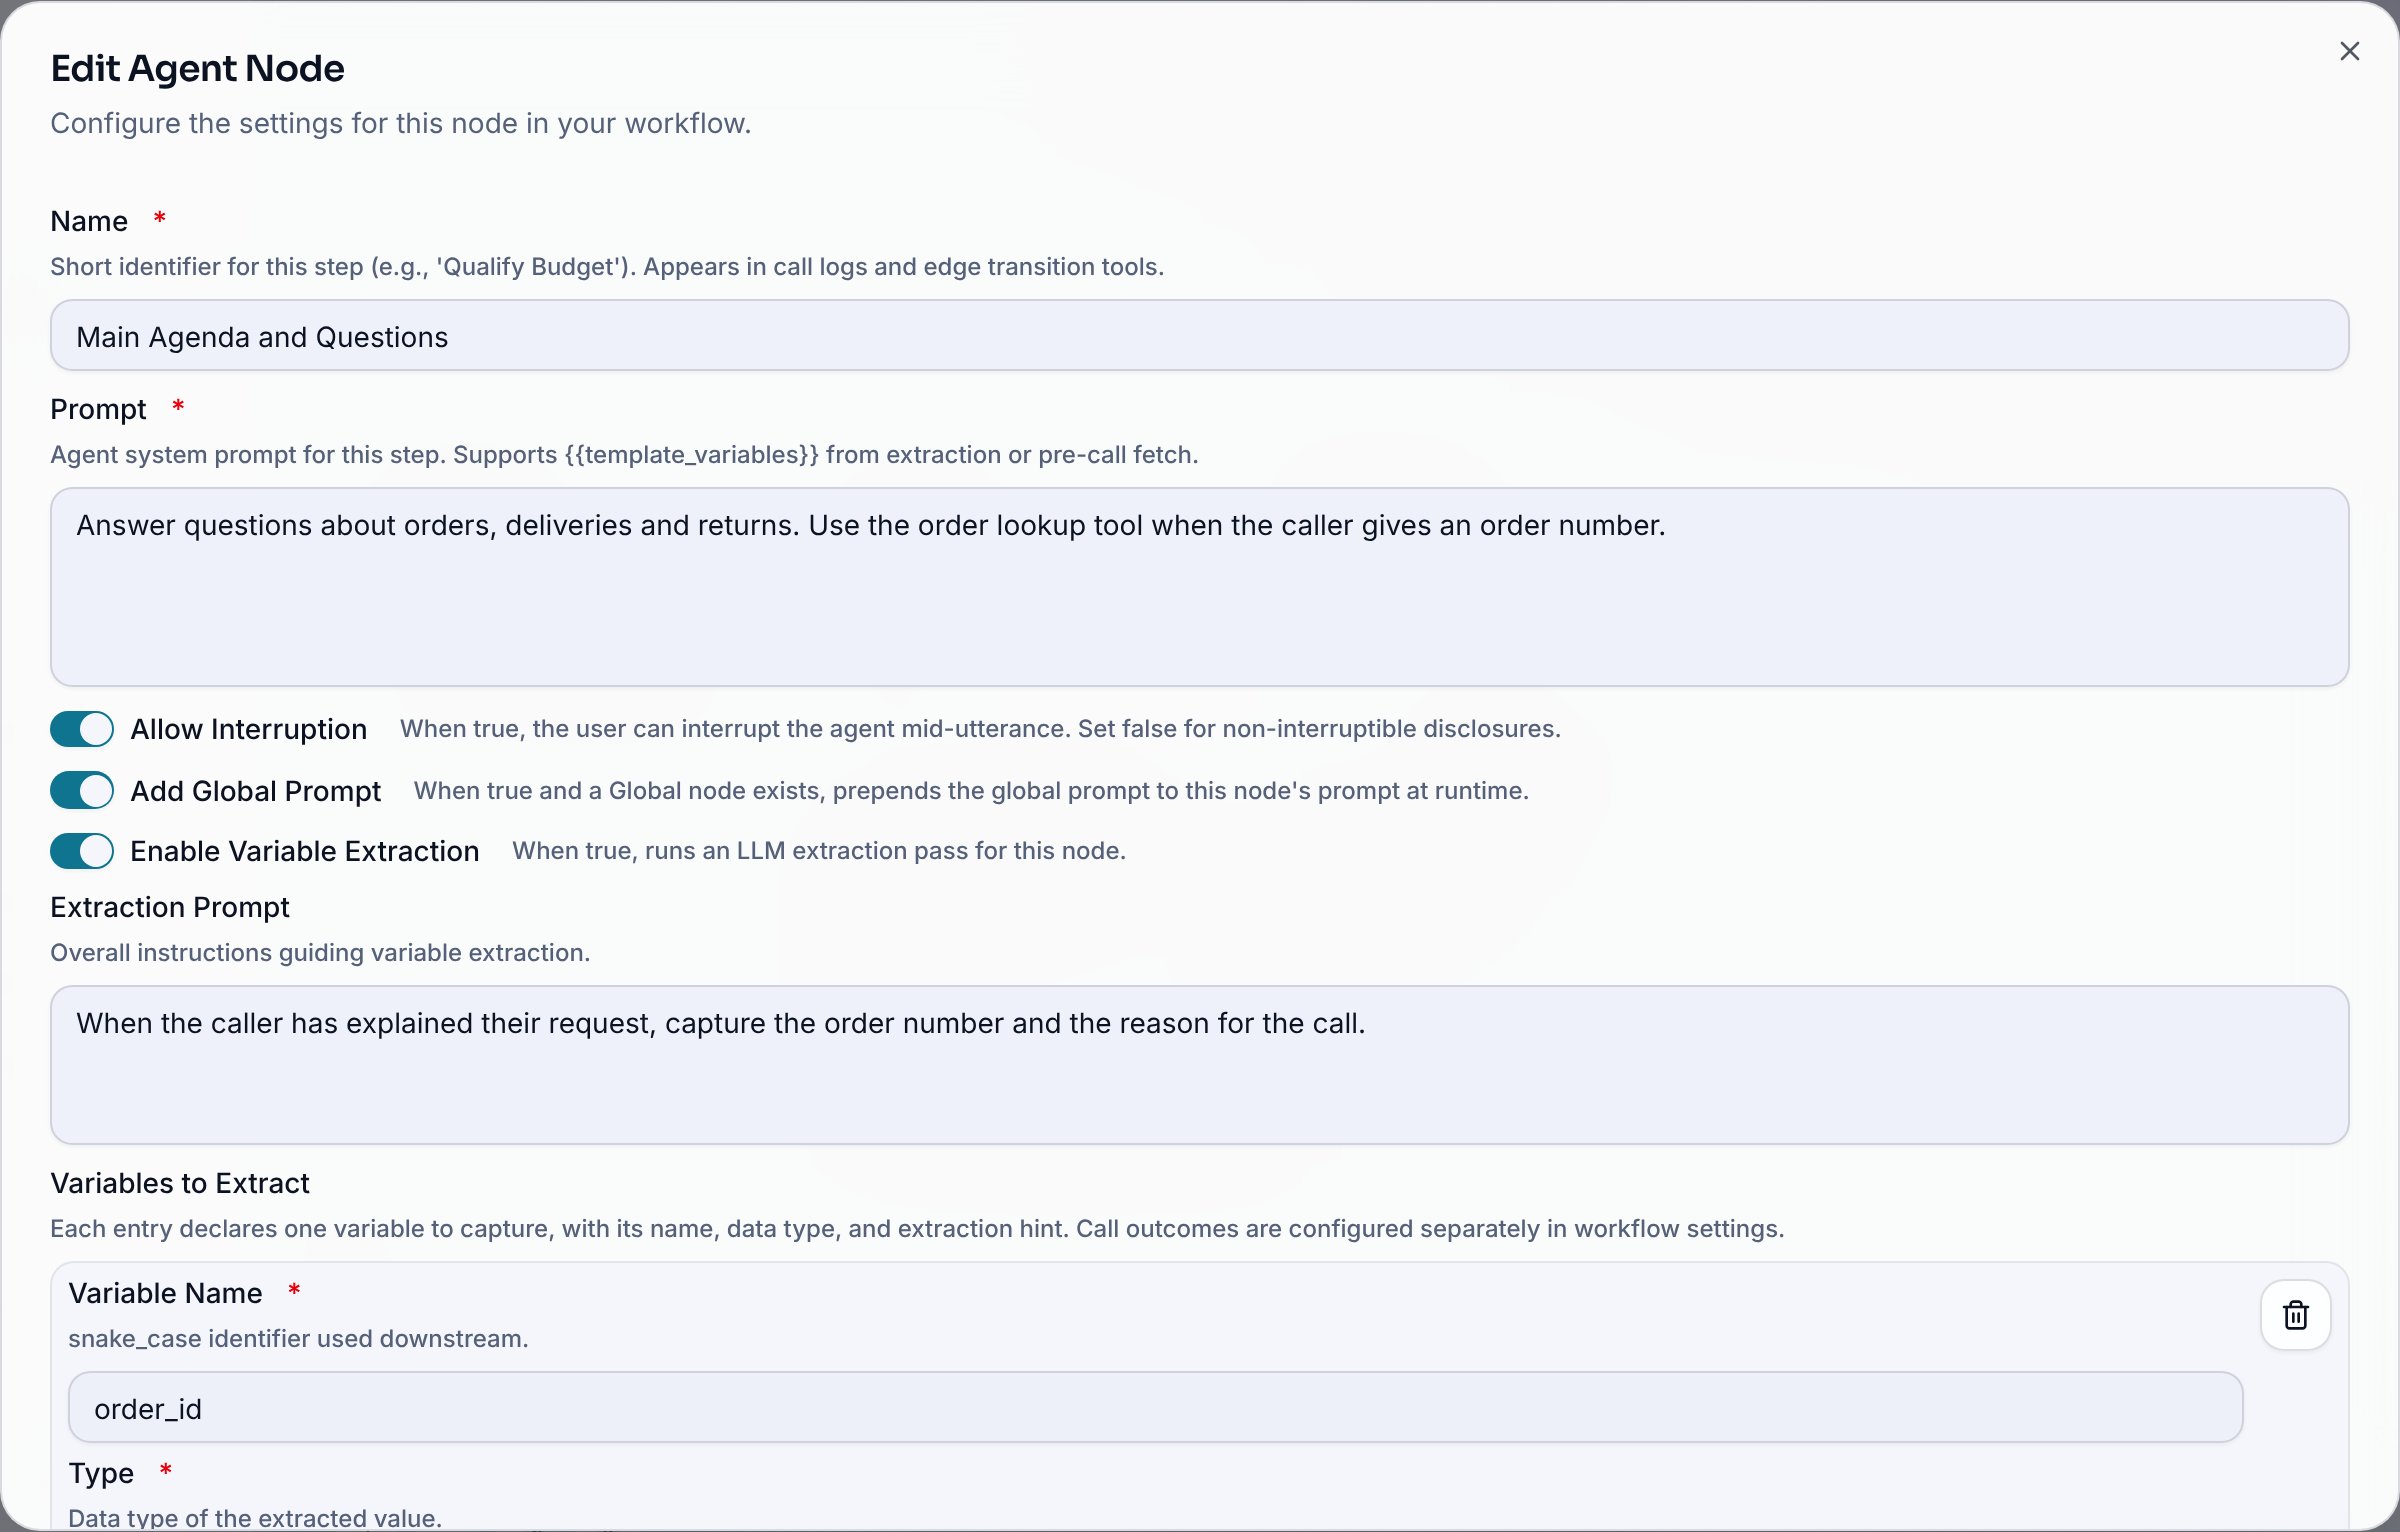
Task: Disable the Add Global Prompt switch
Action: 82,790
